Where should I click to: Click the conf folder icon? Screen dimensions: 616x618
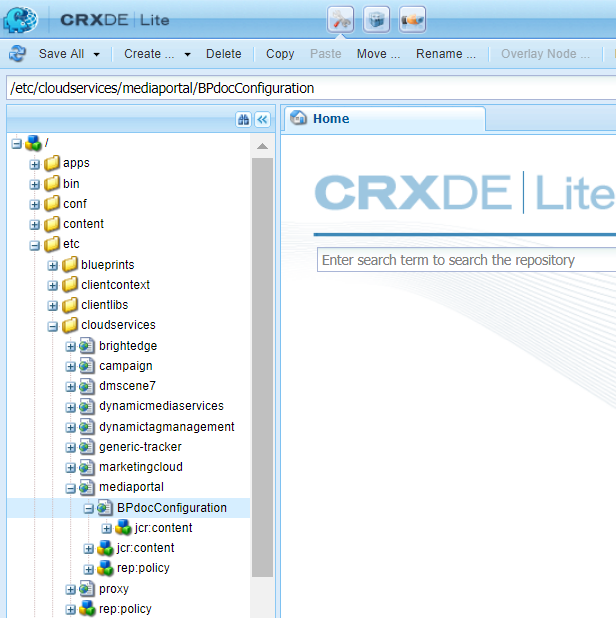[52, 204]
